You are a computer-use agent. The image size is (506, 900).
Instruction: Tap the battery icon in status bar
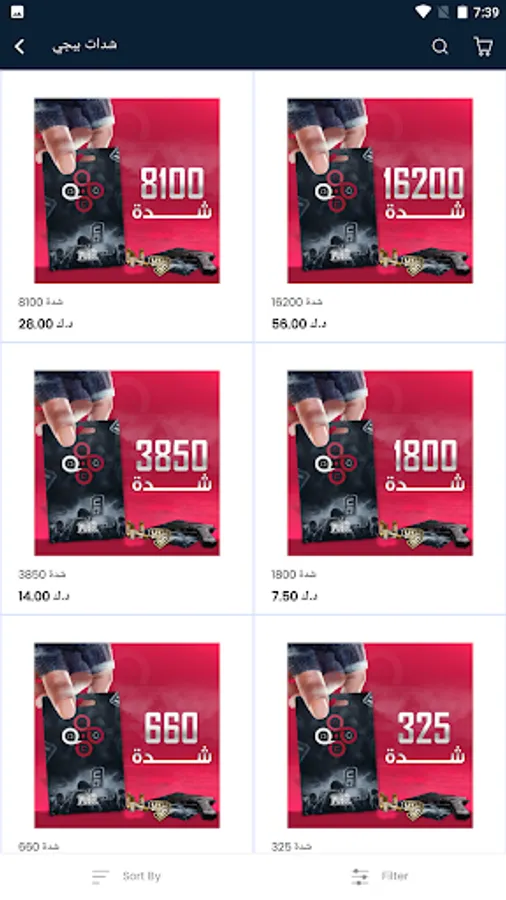(x=462, y=11)
